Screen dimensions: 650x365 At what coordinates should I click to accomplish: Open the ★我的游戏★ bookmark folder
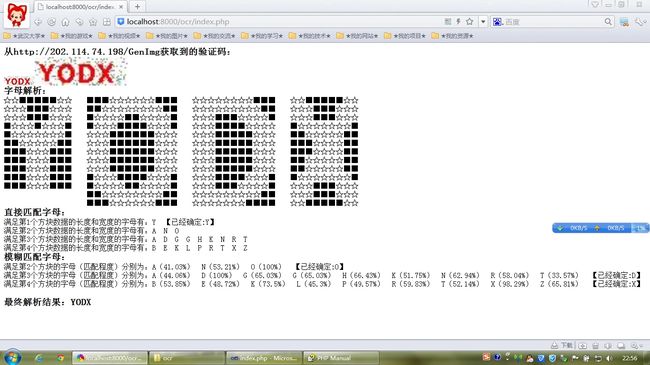click(72, 36)
